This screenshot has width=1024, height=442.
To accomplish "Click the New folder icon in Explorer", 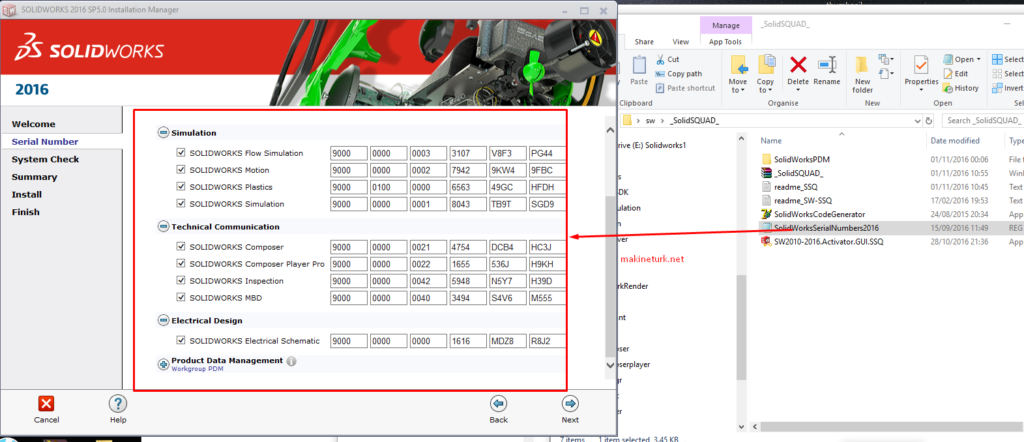I will (x=862, y=65).
